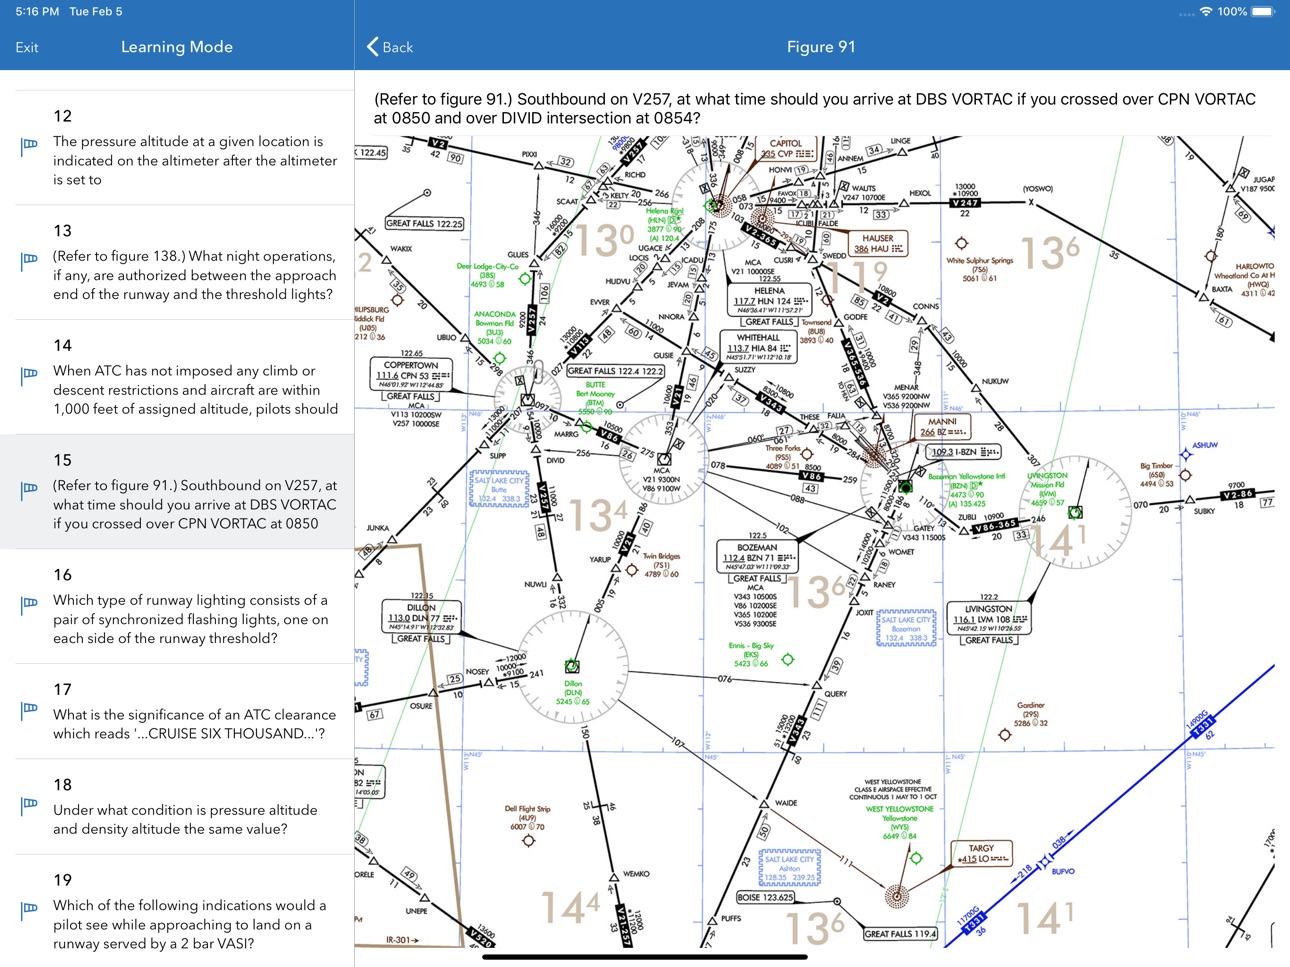Open question 16 about runway lighting type
1290x967 pixels.
[177, 607]
